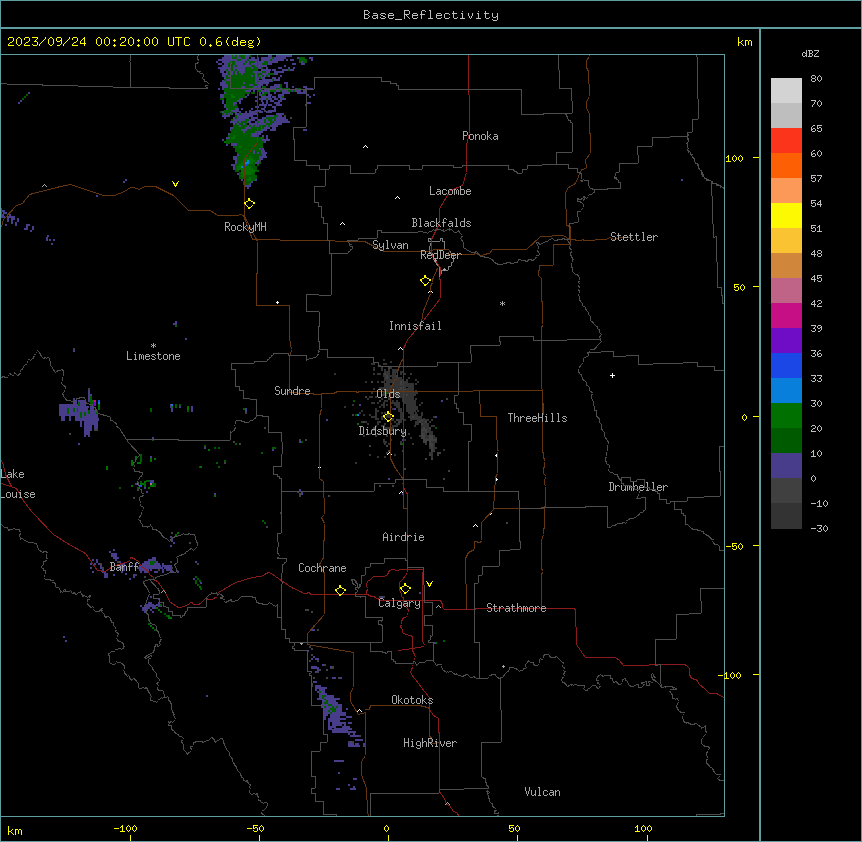The image size is (862, 842).
Task: Select the Stettler label
Action: 634,237
